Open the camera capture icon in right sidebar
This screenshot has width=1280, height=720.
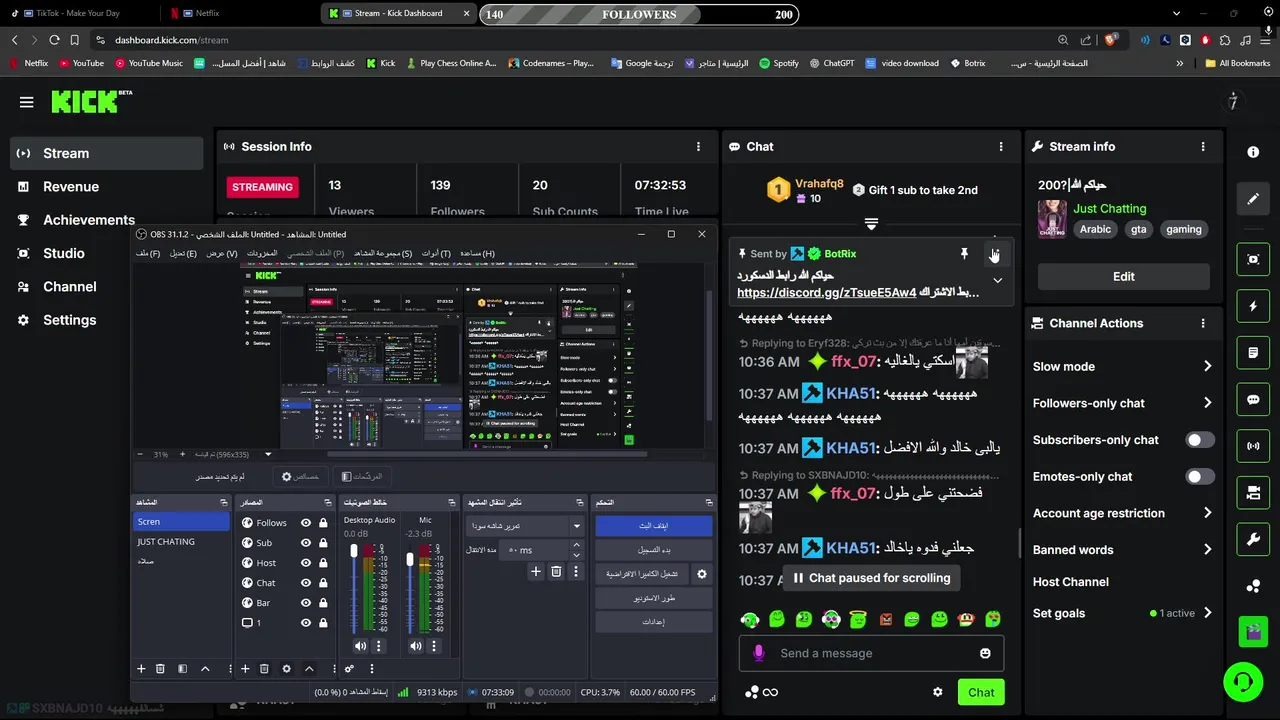coord(1253,259)
